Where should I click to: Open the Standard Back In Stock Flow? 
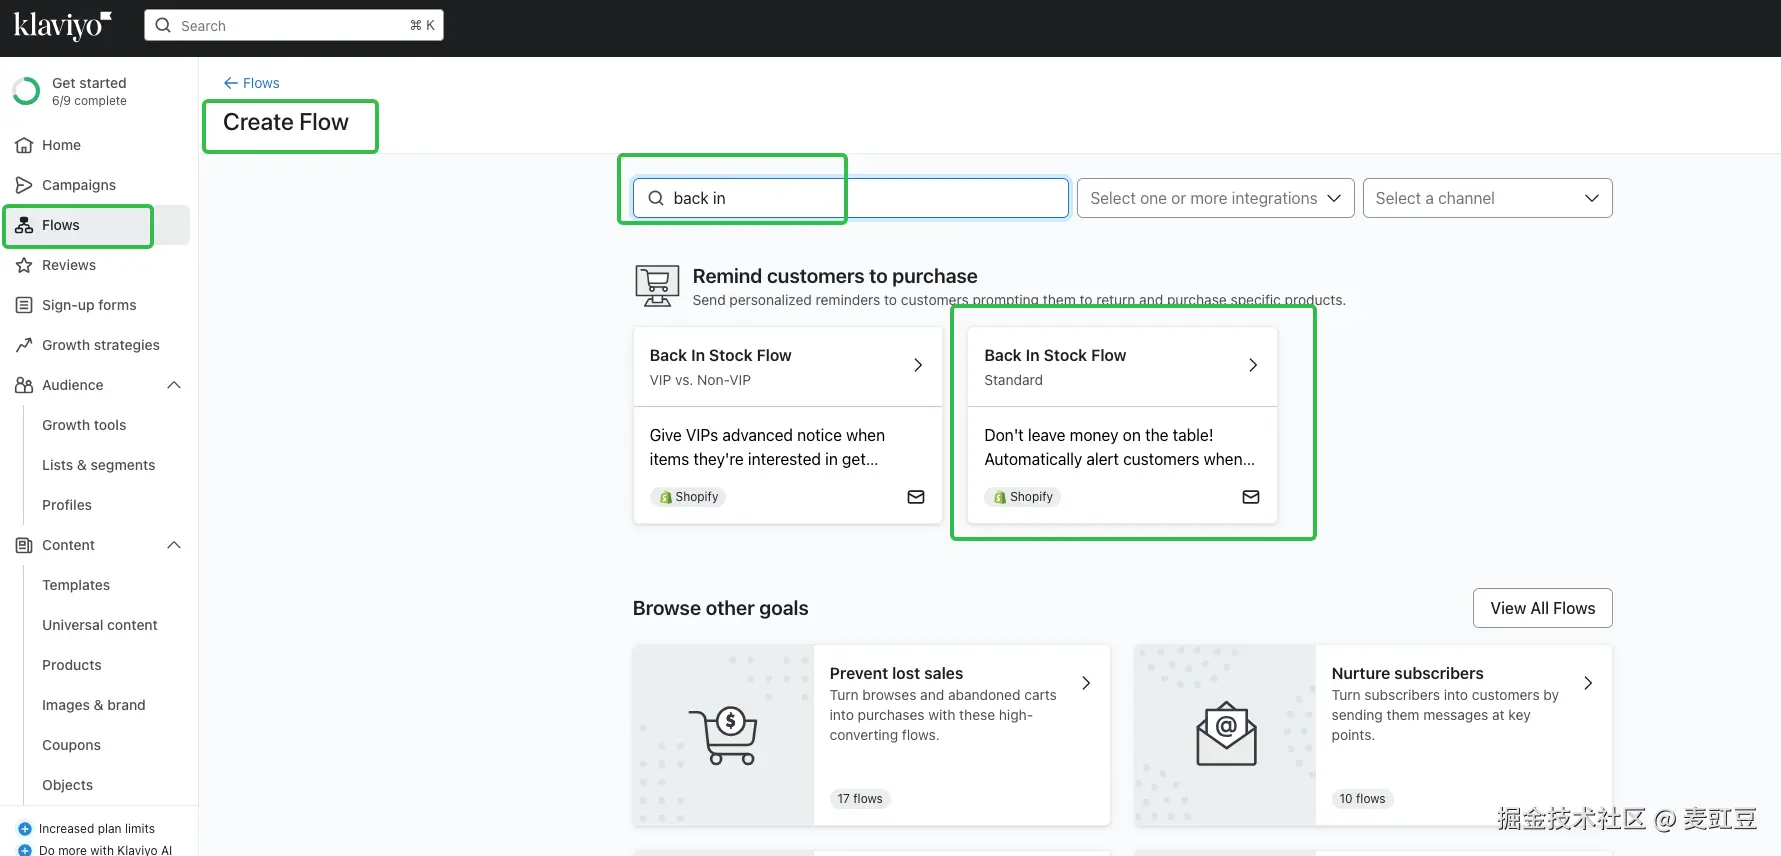point(1122,366)
